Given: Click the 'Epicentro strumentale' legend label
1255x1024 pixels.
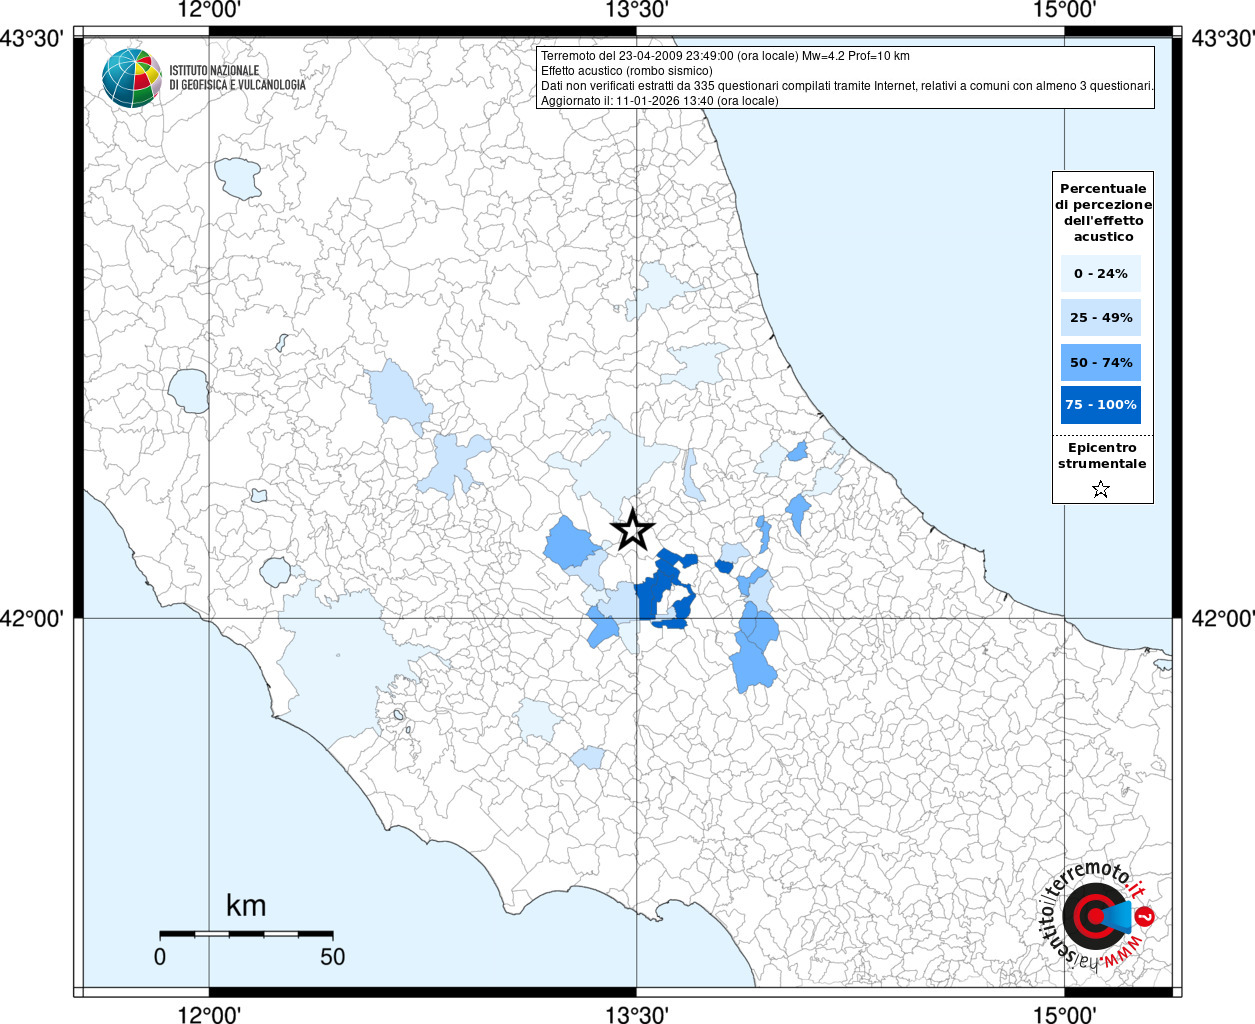Looking at the screenshot, I should (x=1102, y=456).
